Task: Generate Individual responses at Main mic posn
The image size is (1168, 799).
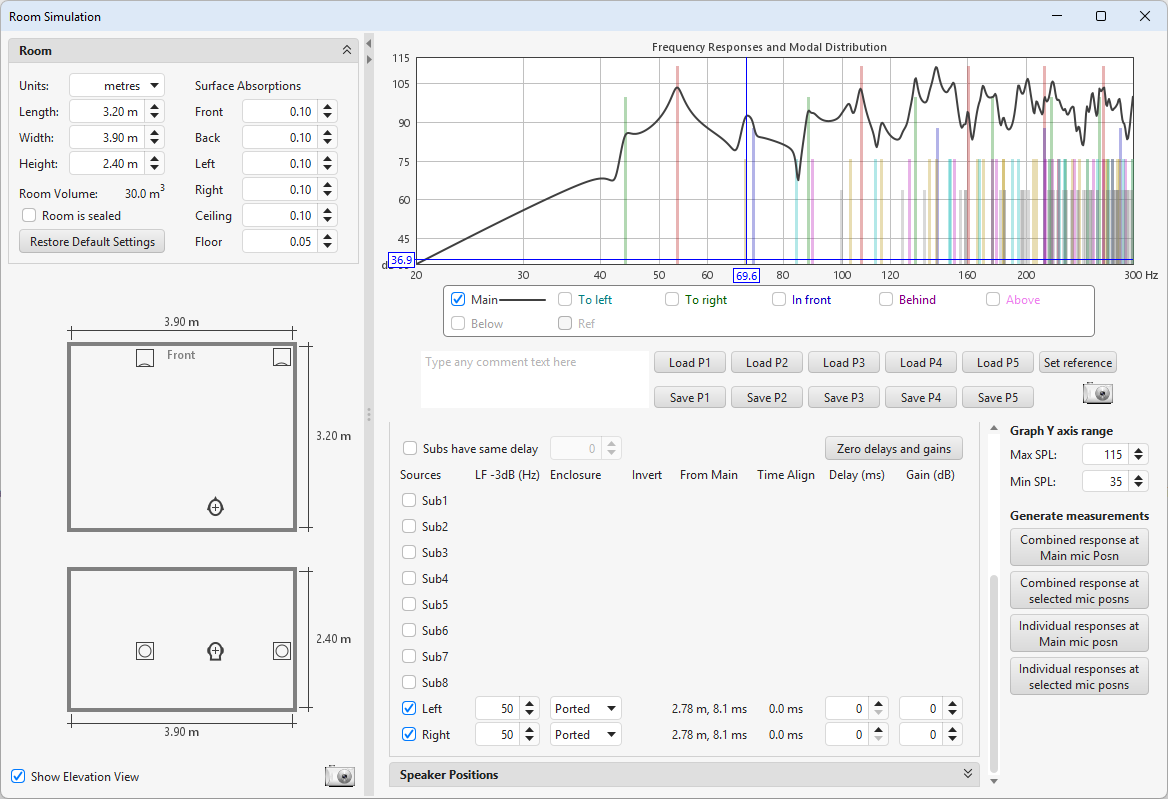Action: pyautogui.click(x=1079, y=634)
